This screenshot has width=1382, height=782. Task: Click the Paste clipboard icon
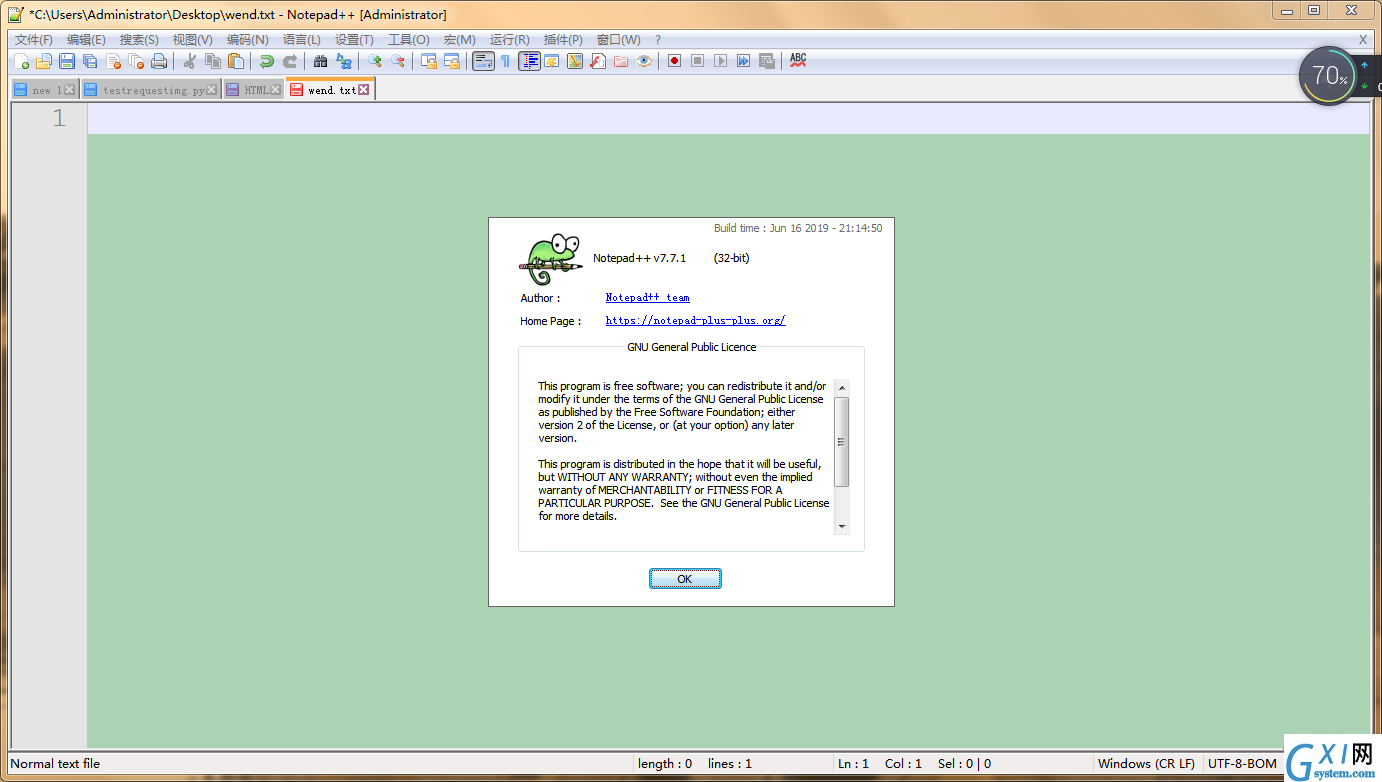point(236,61)
